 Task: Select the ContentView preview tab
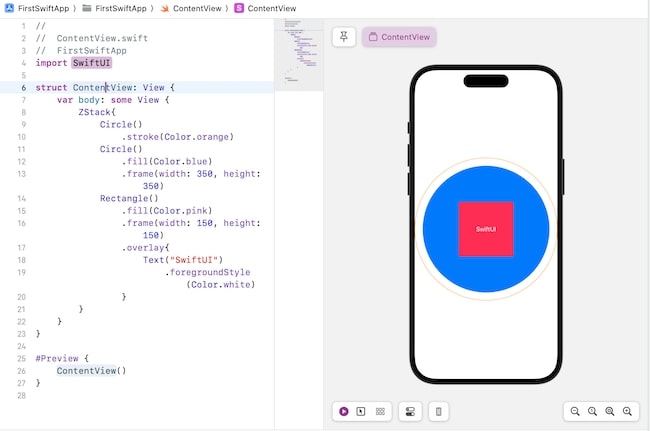click(399, 37)
